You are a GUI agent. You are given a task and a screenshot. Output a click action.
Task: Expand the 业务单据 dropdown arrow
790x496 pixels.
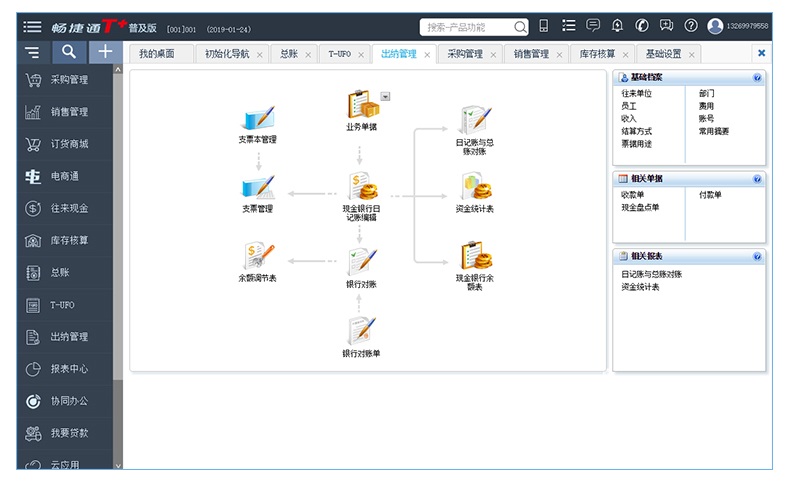point(386,96)
